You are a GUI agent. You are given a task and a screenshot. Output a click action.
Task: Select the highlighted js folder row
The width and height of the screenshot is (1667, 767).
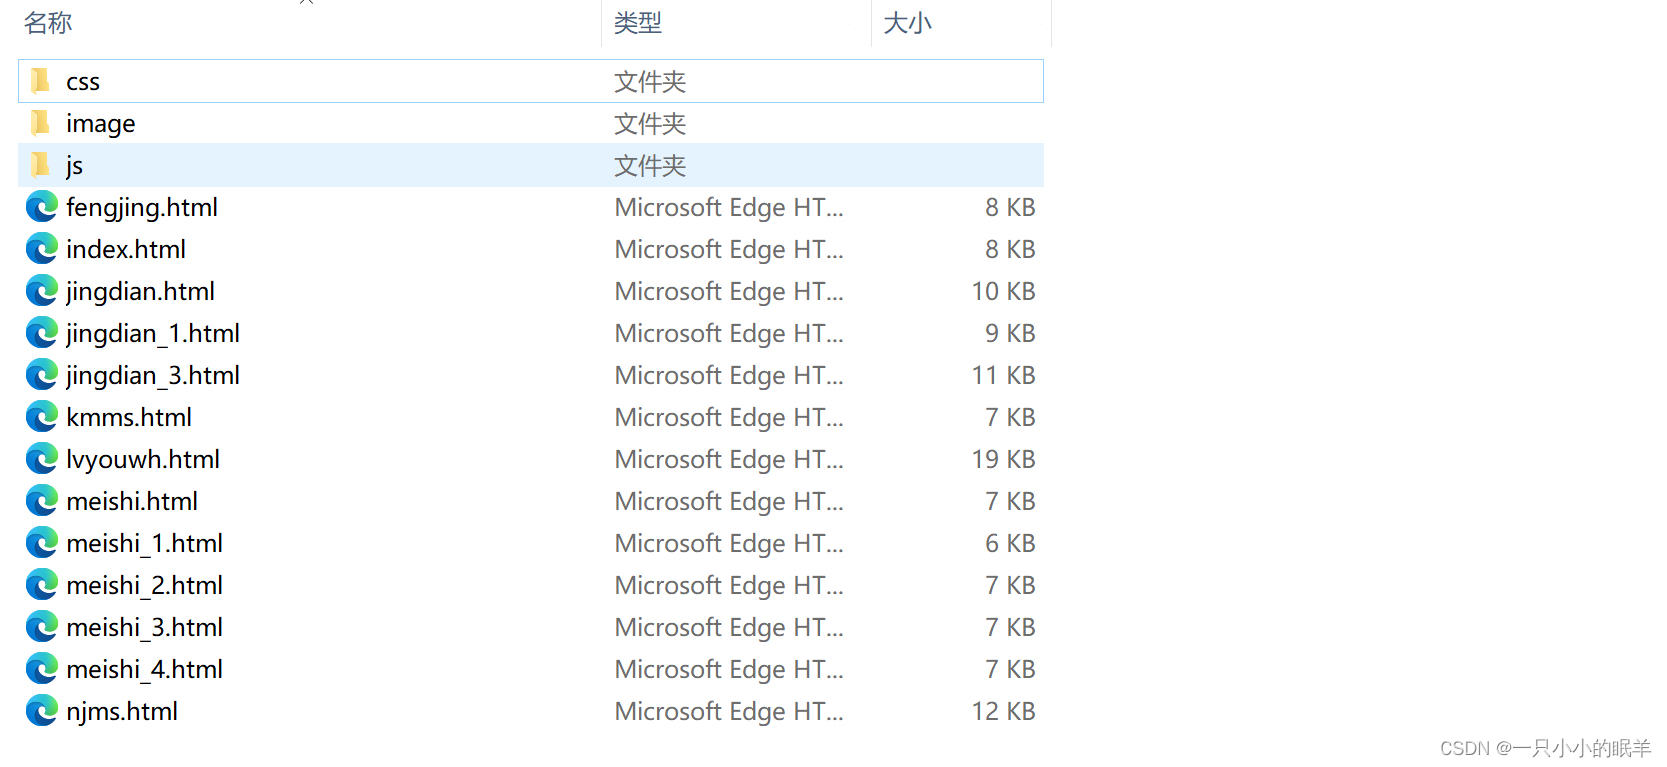(x=400, y=164)
